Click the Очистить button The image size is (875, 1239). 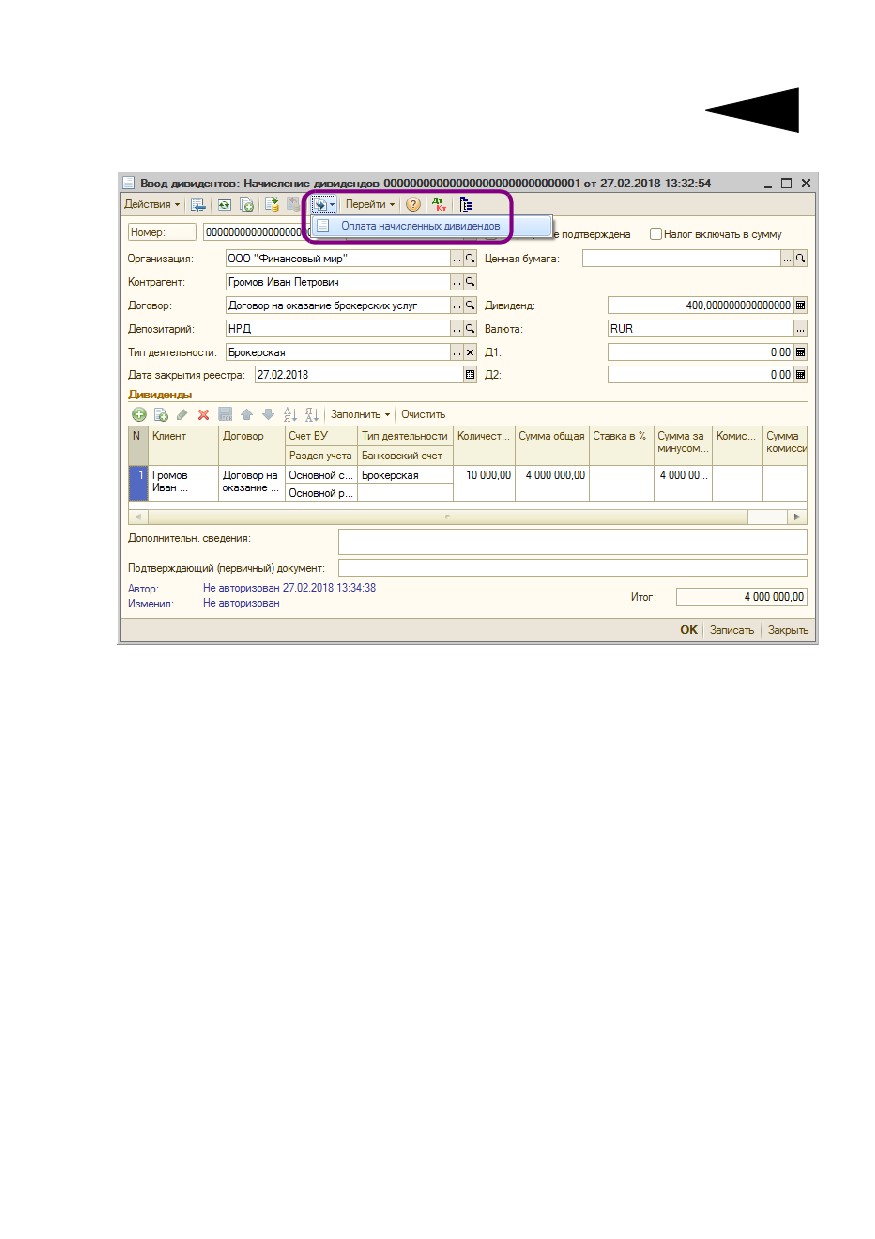[x=423, y=414]
